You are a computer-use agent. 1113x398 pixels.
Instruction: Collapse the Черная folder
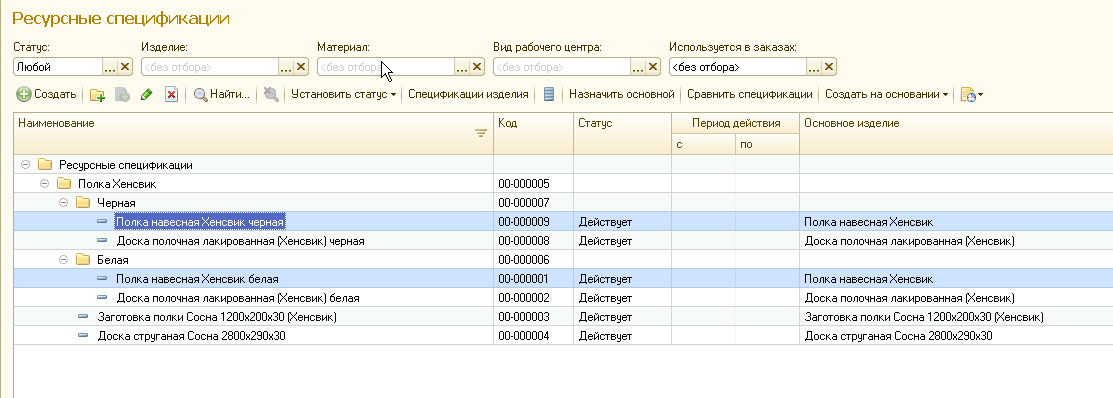pos(64,203)
